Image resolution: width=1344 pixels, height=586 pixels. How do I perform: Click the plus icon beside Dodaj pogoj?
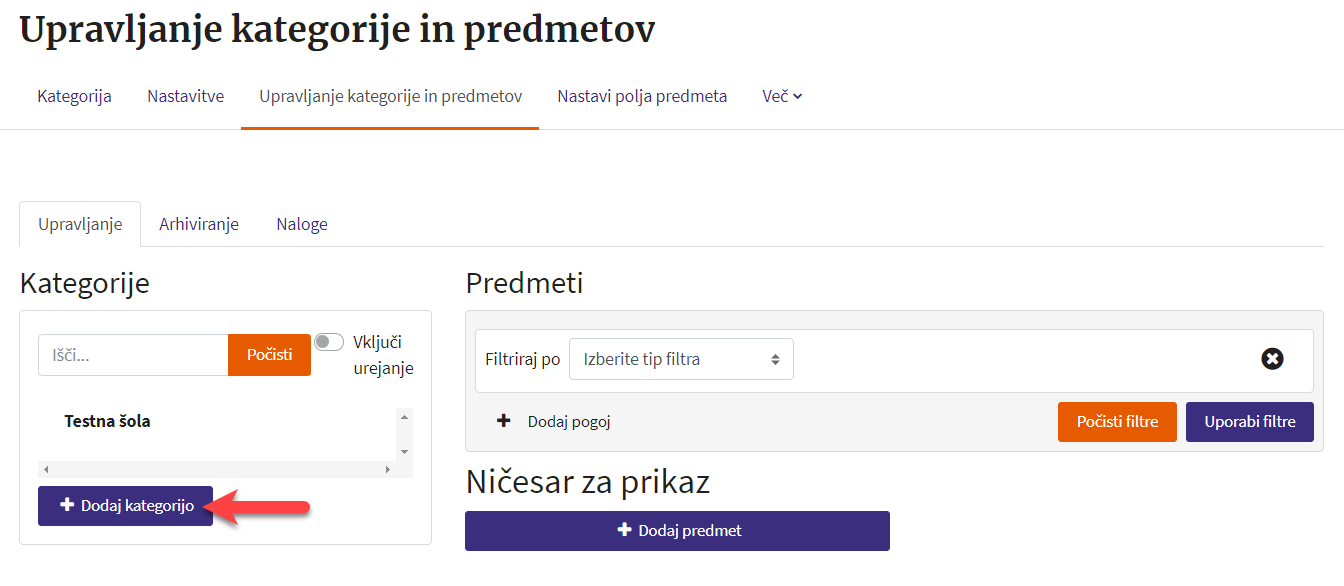(504, 421)
